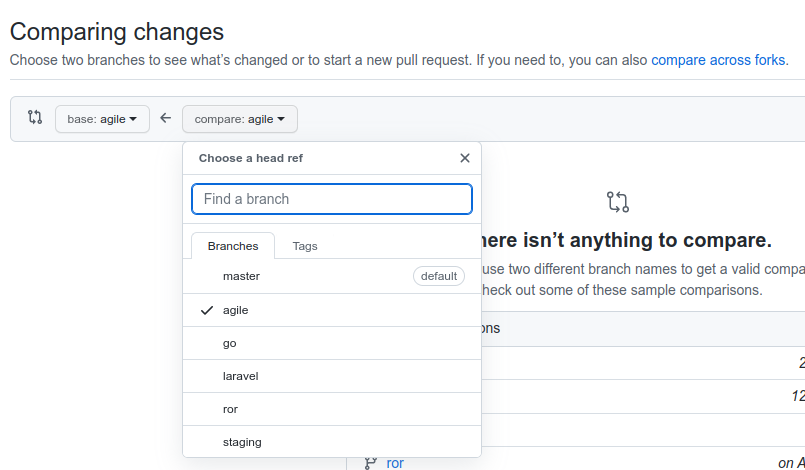The width and height of the screenshot is (805, 470).
Task: Choose the go branch
Action: 230,343
